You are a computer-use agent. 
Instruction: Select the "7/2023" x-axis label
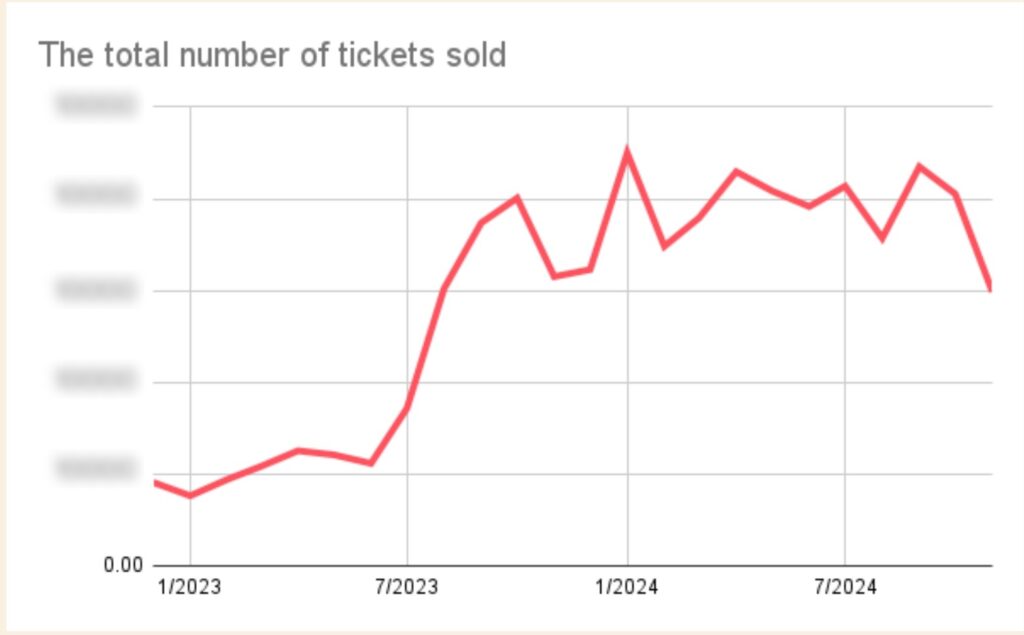click(x=407, y=586)
